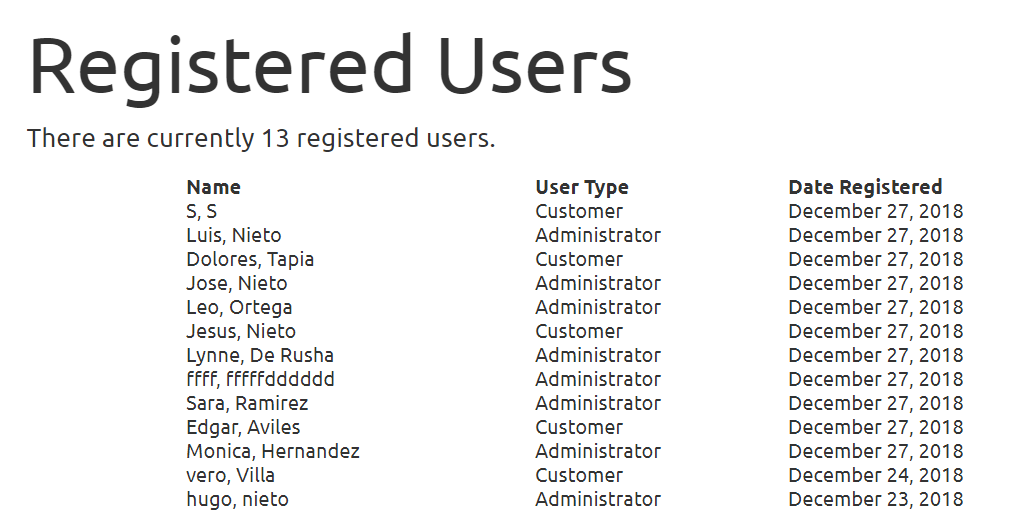Select the name Luis, Nieto

click(234, 235)
